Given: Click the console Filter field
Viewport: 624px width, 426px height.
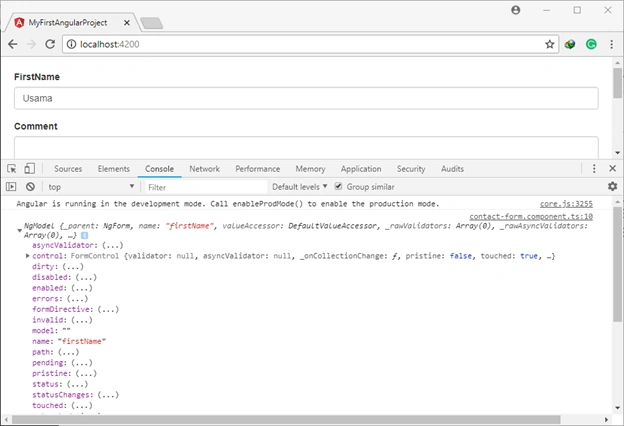Looking at the screenshot, I should coord(206,187).
